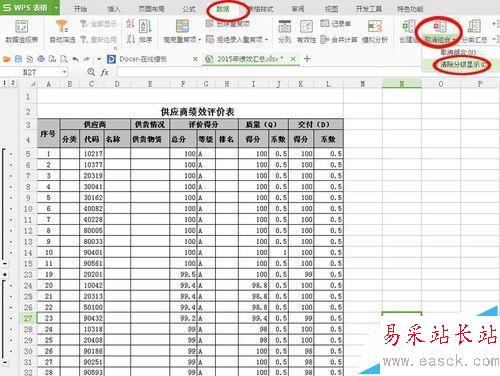
Task: Show outline level 1
Action: pyautogui.click(x=5, y=83)
